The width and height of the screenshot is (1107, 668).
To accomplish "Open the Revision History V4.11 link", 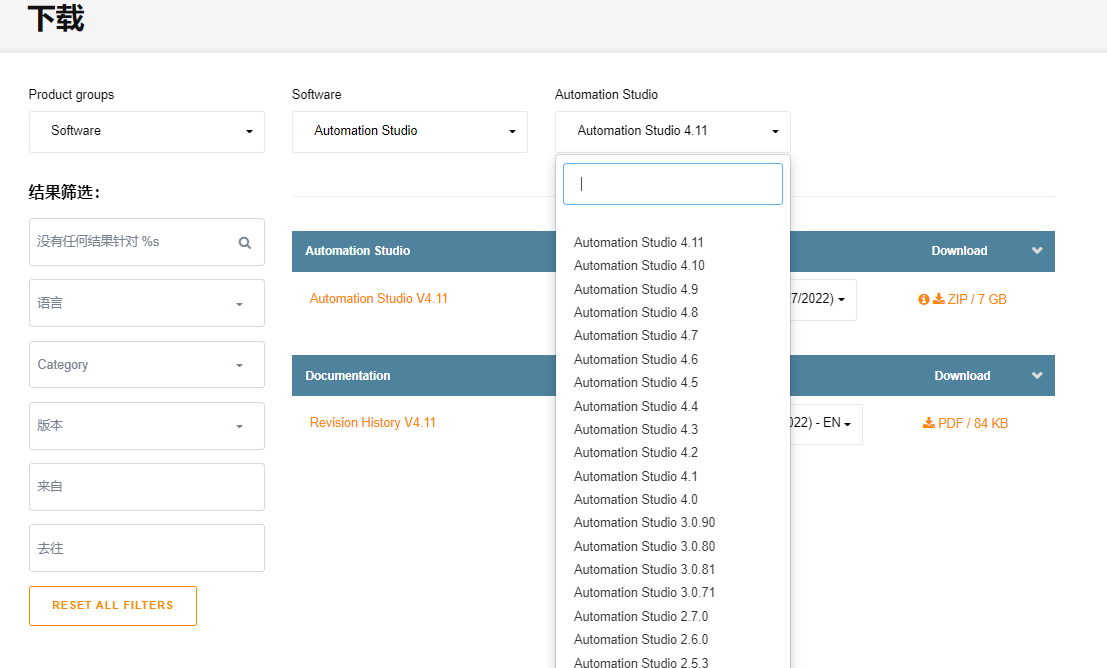I will pyautogui.click(x=373, y=422).
